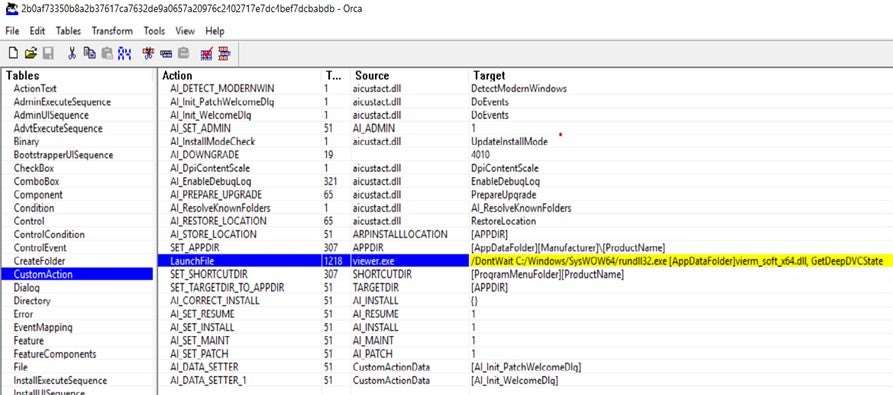Click the New file toolbar icon
893x395 pixels.
(13, 54)
